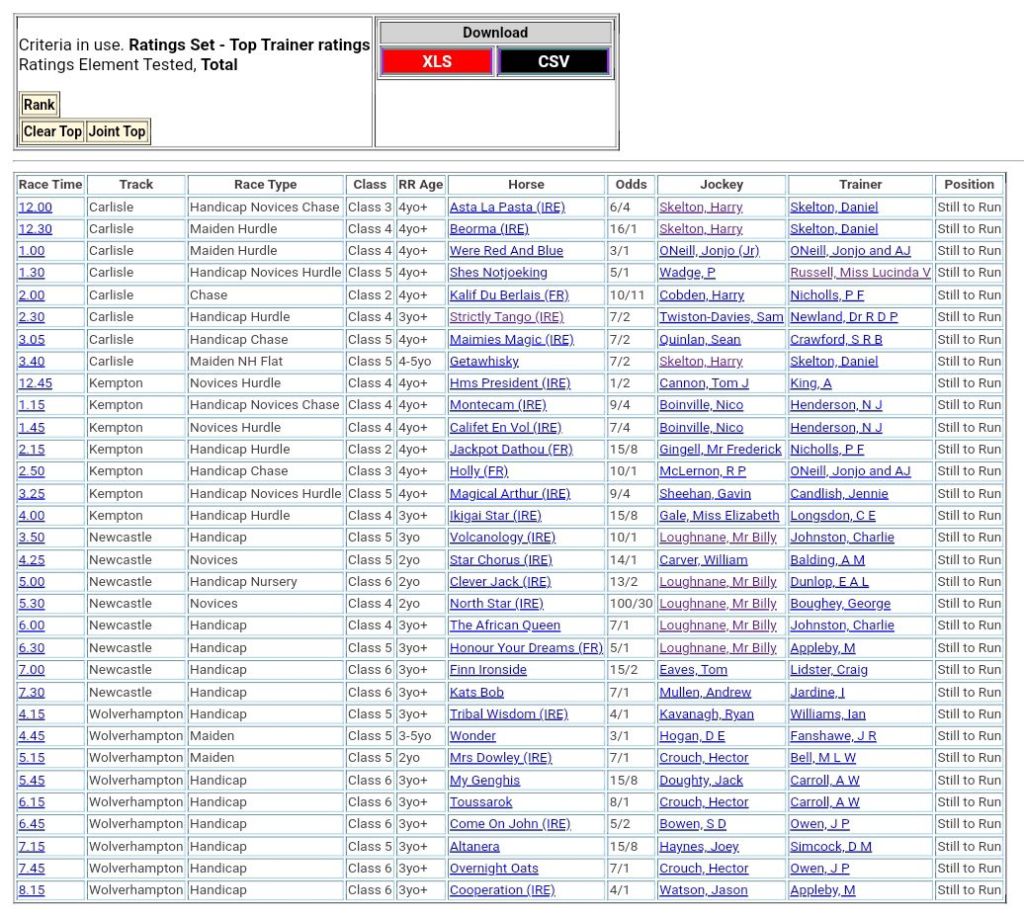Select horse Honour Your Dreams (FR)
This screenshot has height=917, width=1024.
point(526,648)
